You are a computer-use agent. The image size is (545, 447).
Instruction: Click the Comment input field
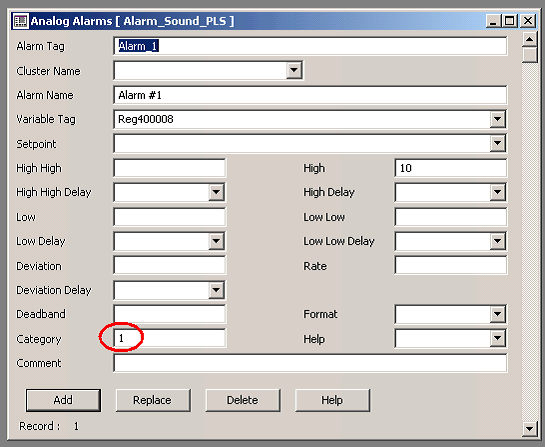coord(310,363)
